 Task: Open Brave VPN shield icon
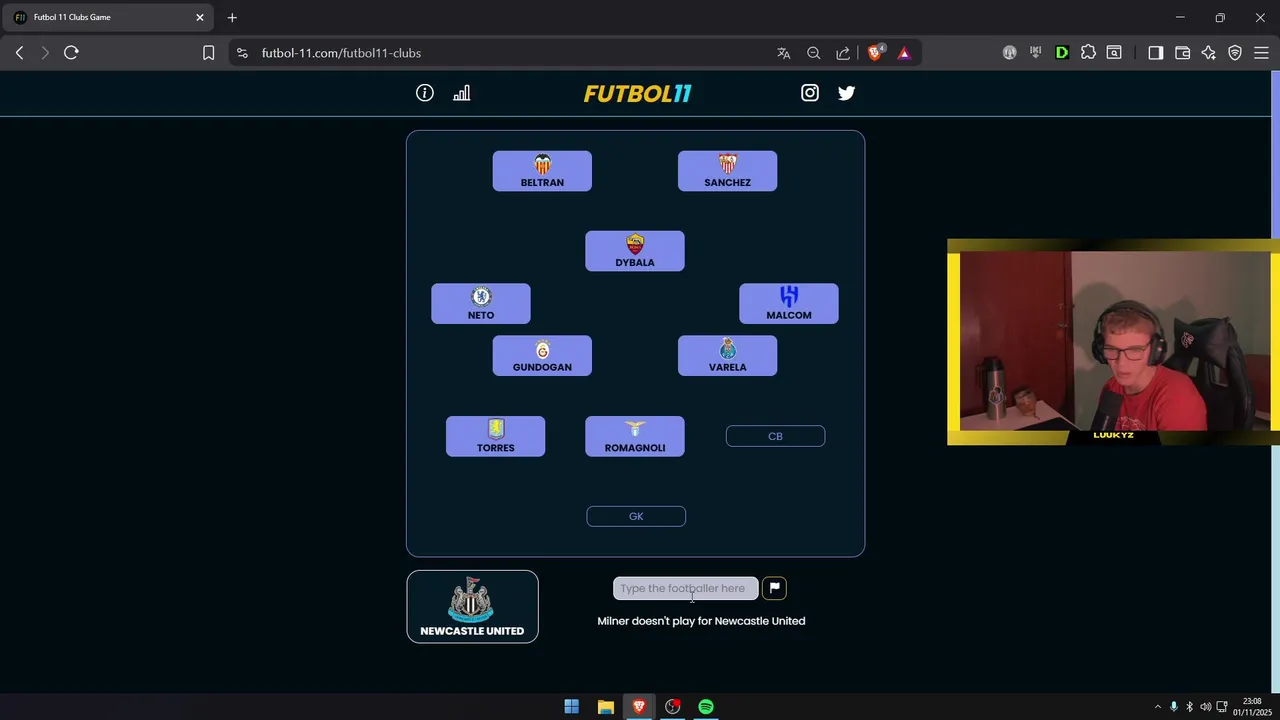tap(1235, 53)
